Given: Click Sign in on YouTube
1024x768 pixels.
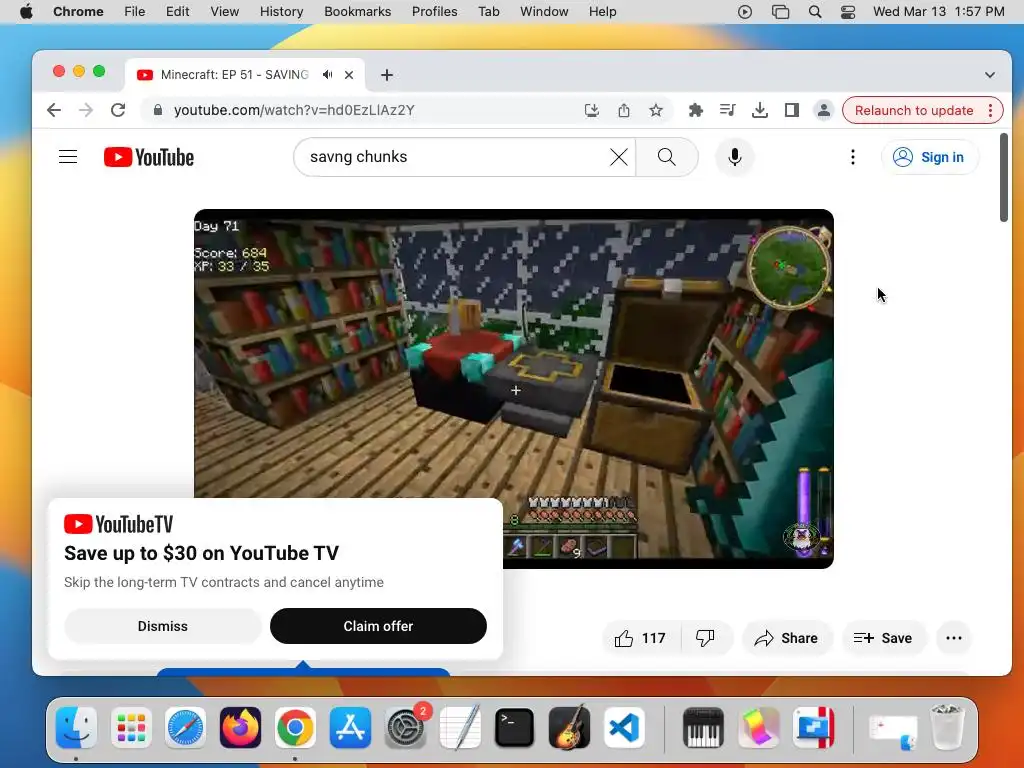Looking at the screenshot, I should click(929, 157).
